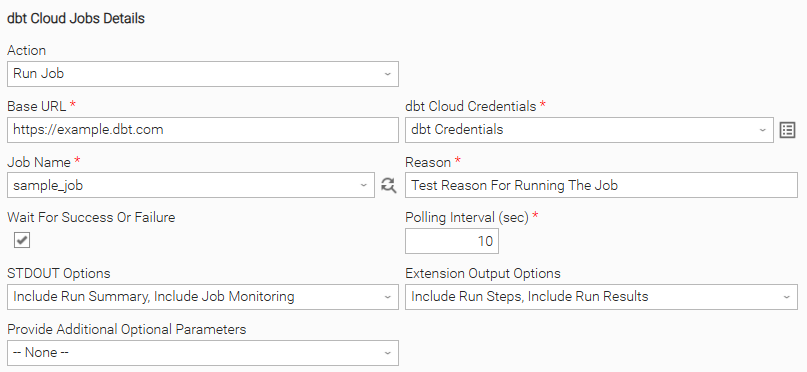Click the Job Name field label
Viewport: 807px width, 372px height.
tap(39, 162)
